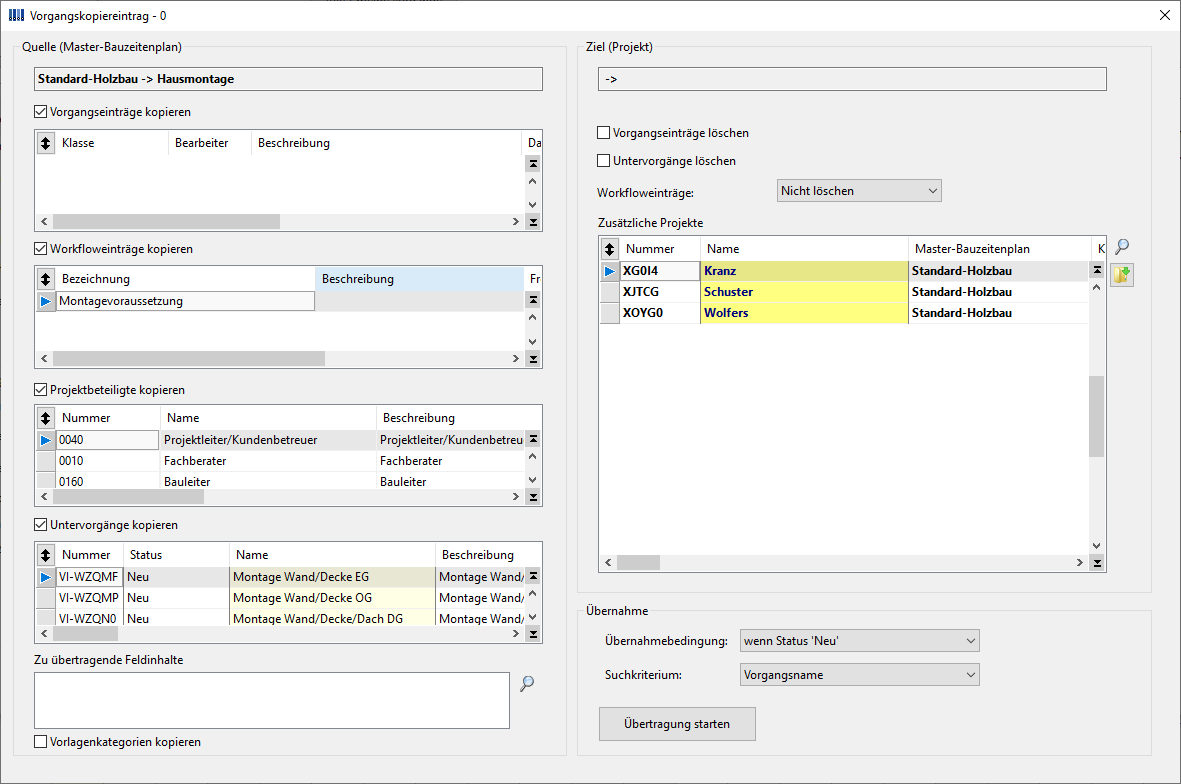Screen dimensions: 1181x784
Task: Jump to first row in Projektbeteiligte table
Action: tap(533, 438)
